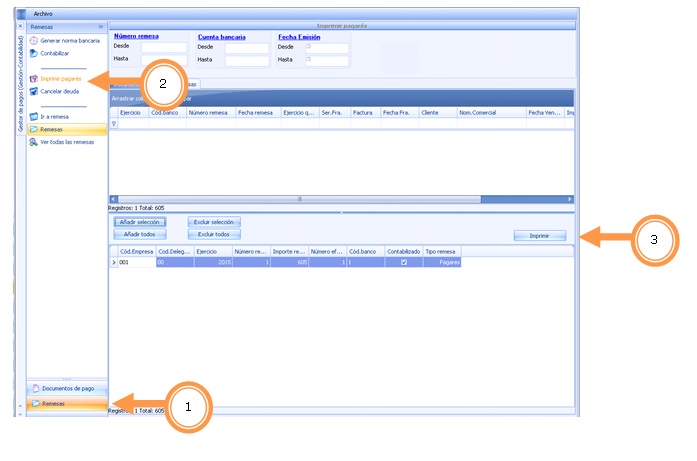The width and height of the screenshot is (697, 461).
Task: Click the Generar norma bancaria icon
Action: 34,40
